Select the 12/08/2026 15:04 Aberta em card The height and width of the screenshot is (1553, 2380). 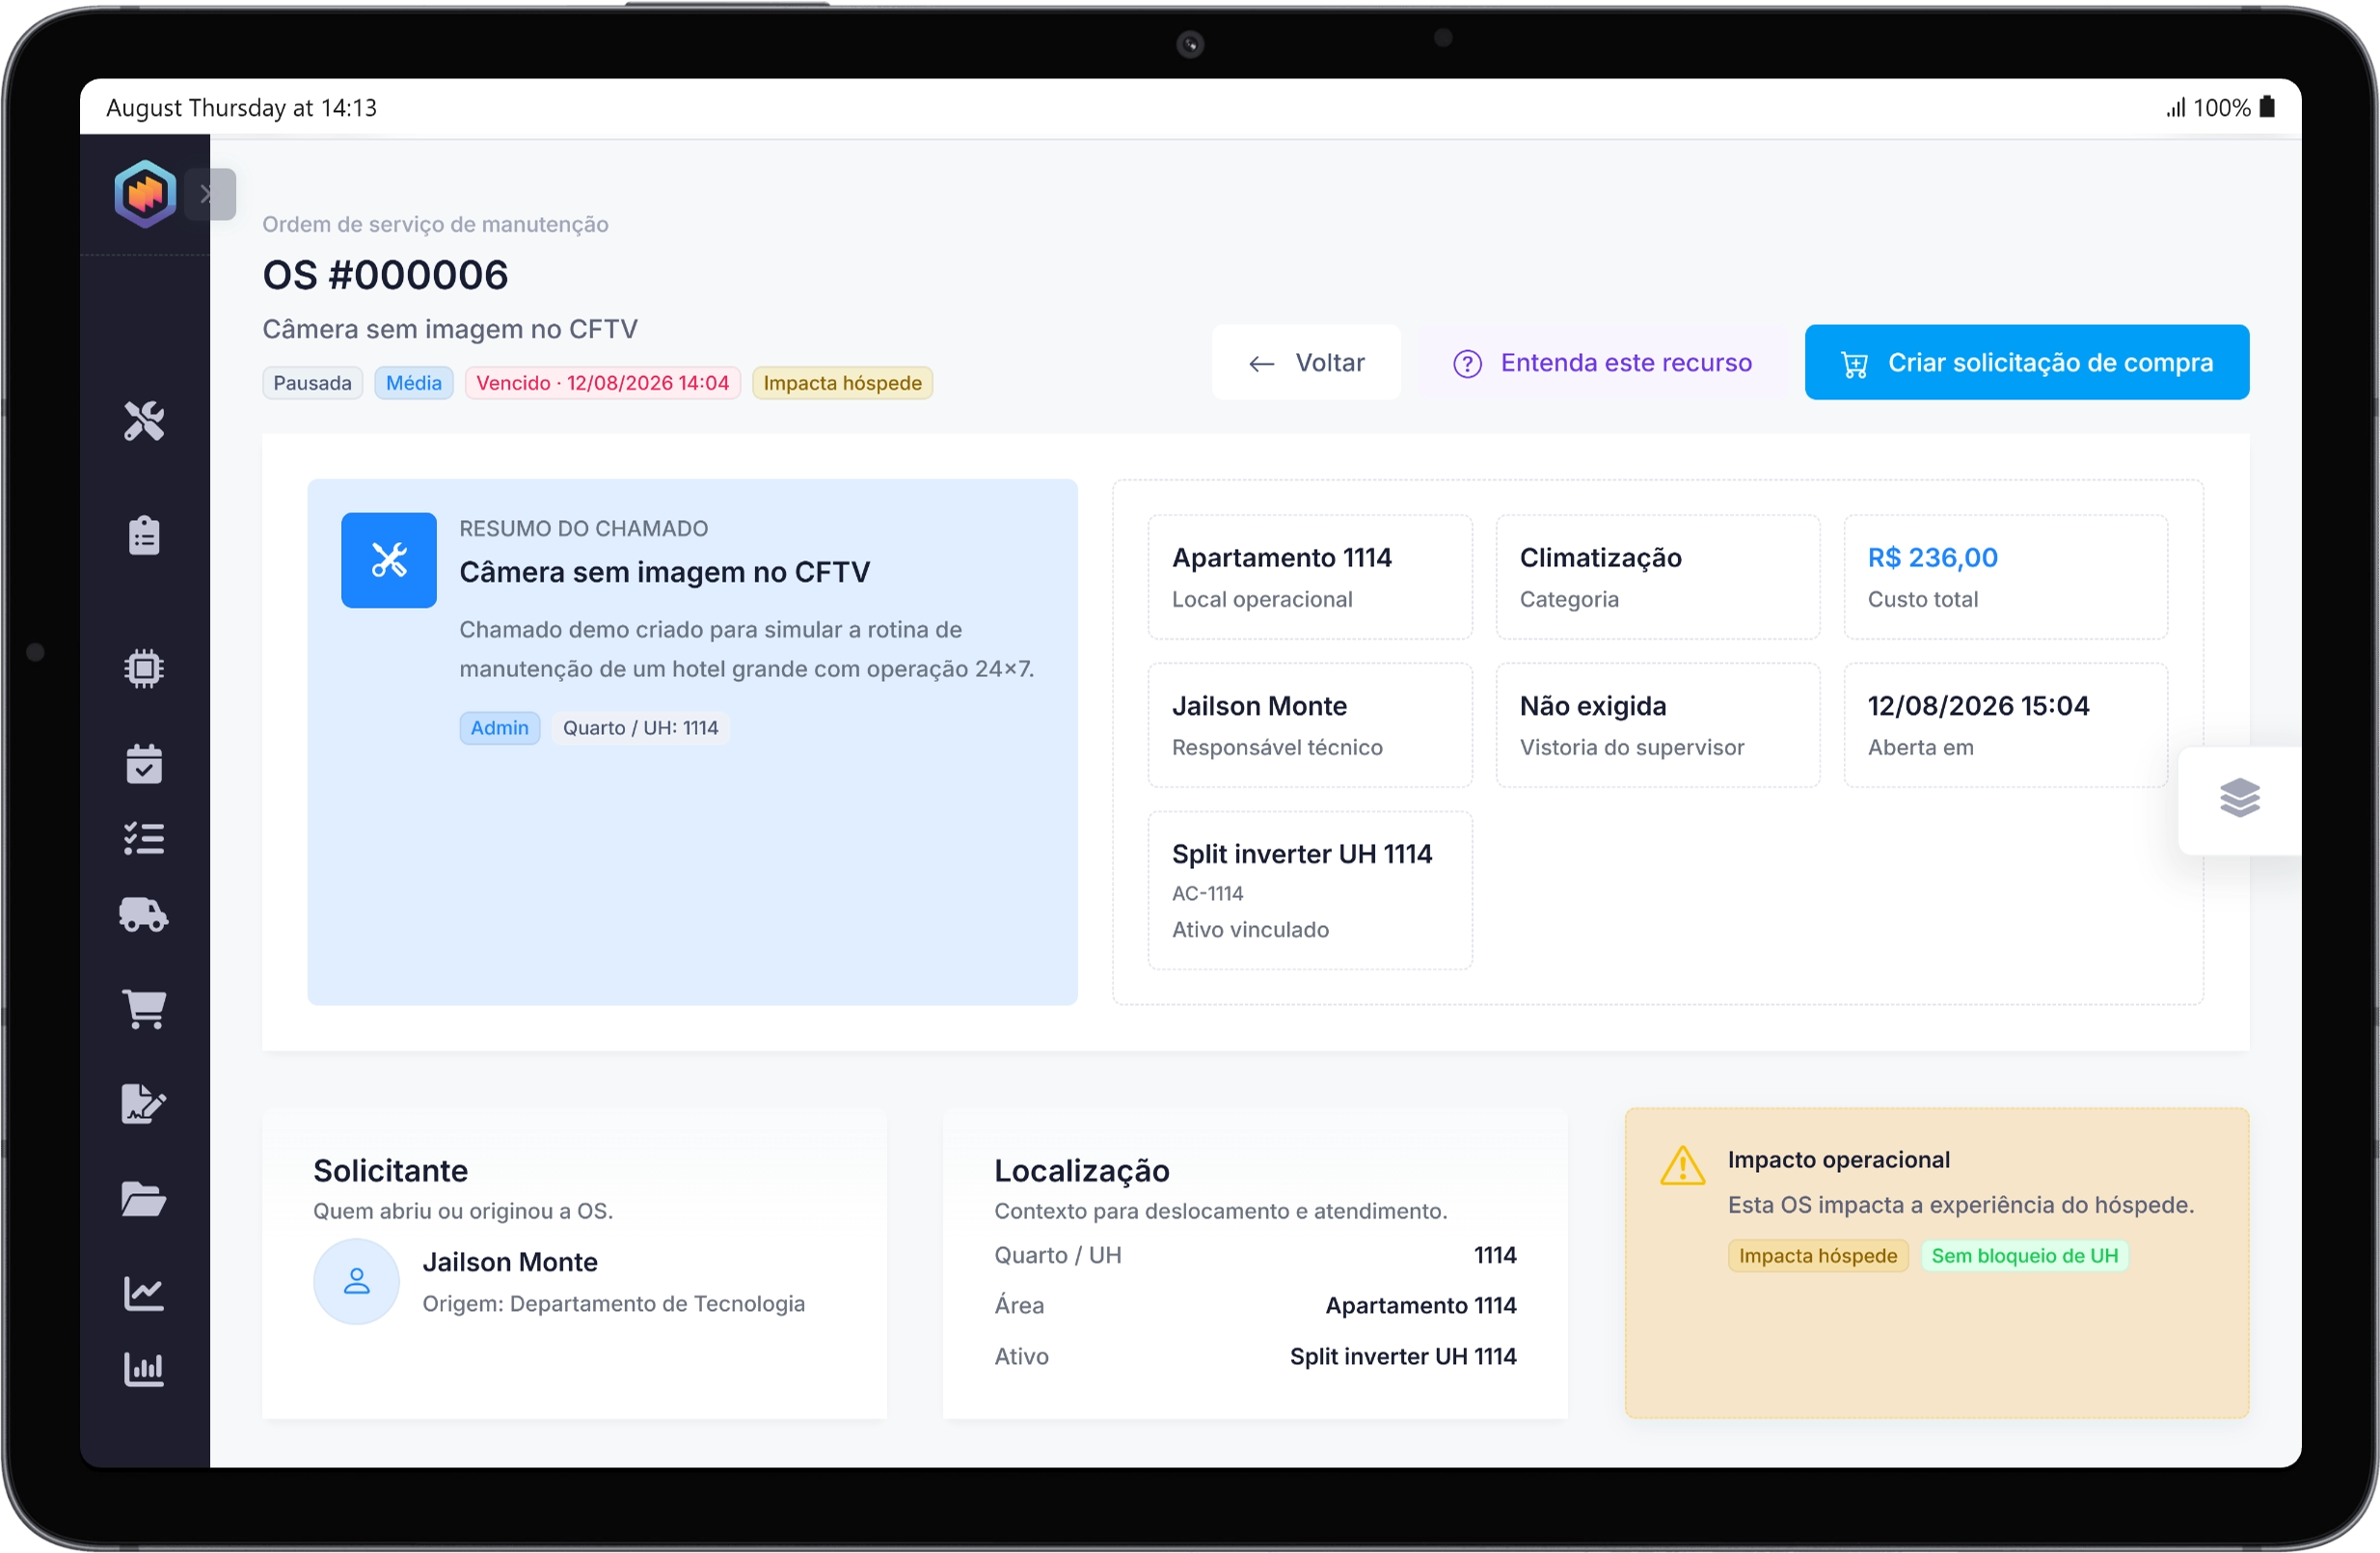[2006, 725]
